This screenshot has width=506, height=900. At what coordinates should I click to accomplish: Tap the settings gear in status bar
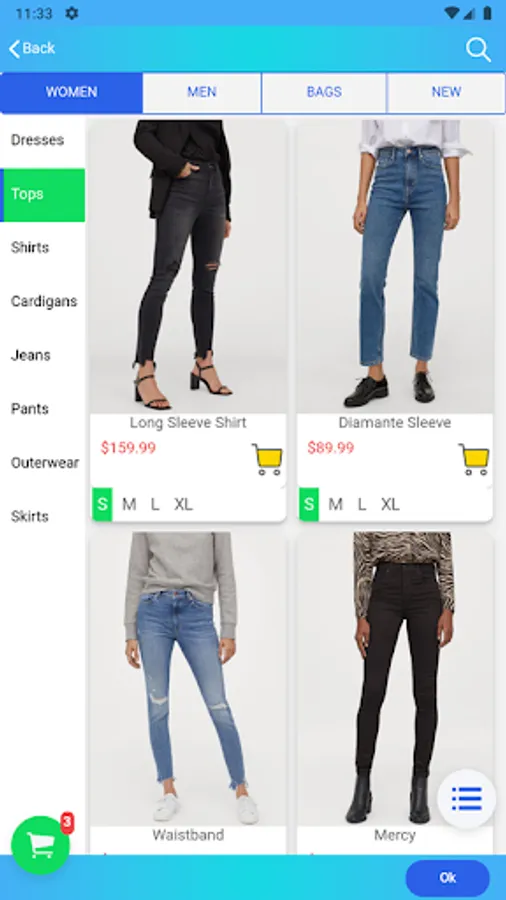[x=72, y=13]
